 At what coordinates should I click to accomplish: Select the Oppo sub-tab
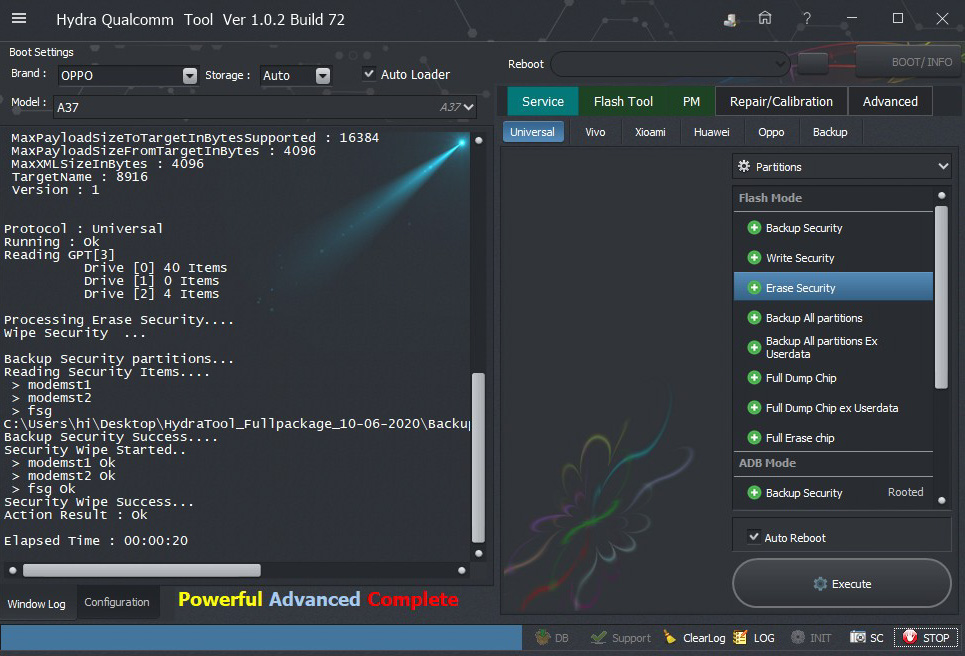[x=771, y=132]
